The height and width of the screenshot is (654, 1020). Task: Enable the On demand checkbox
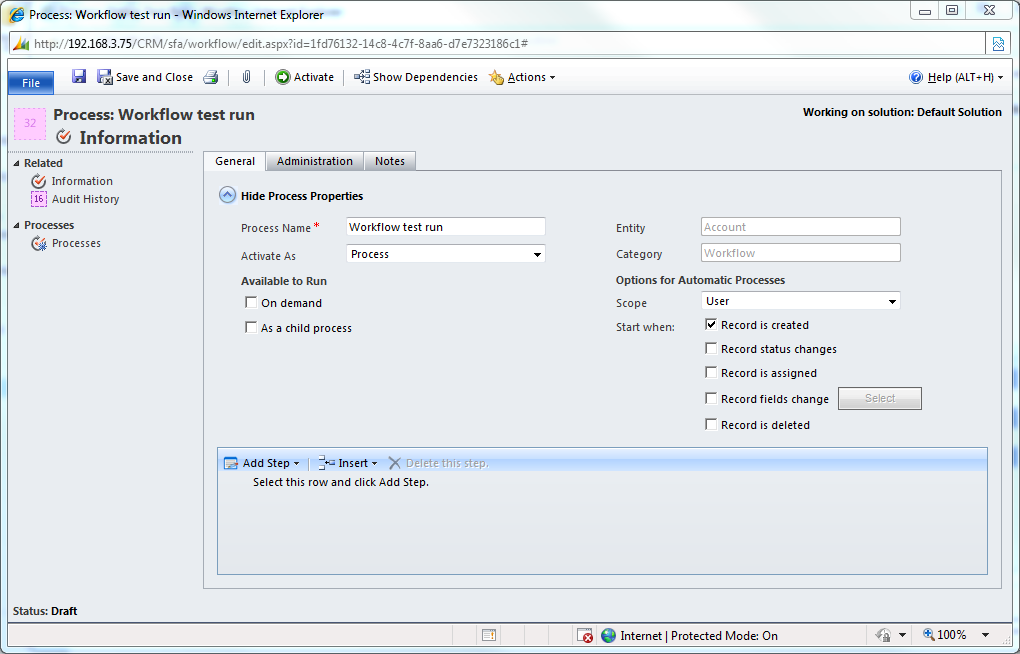[x=251, y=302]
